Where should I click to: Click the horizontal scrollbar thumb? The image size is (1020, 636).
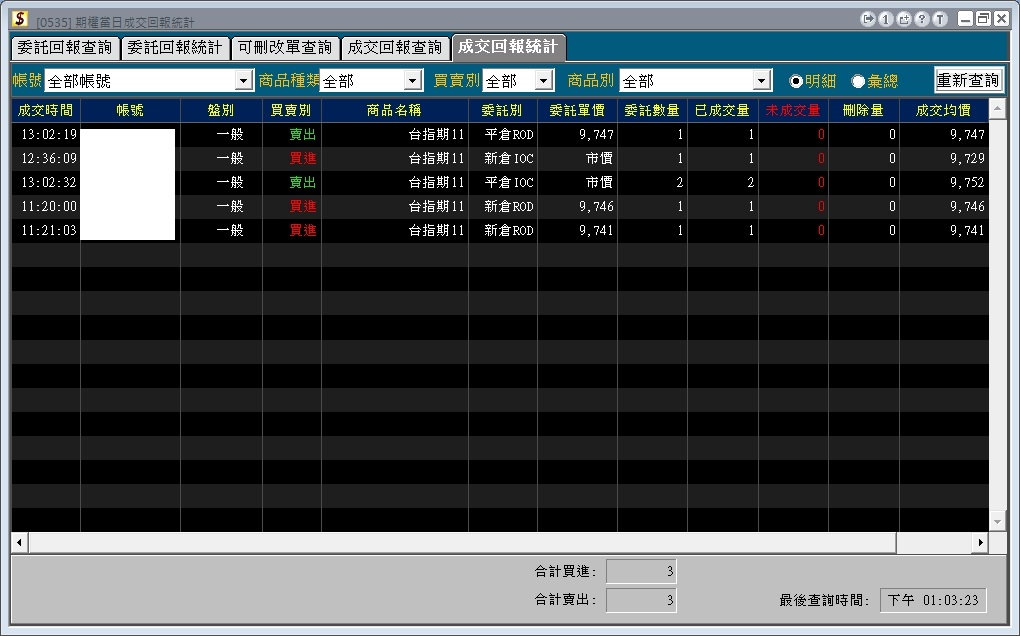click(463, 542)
